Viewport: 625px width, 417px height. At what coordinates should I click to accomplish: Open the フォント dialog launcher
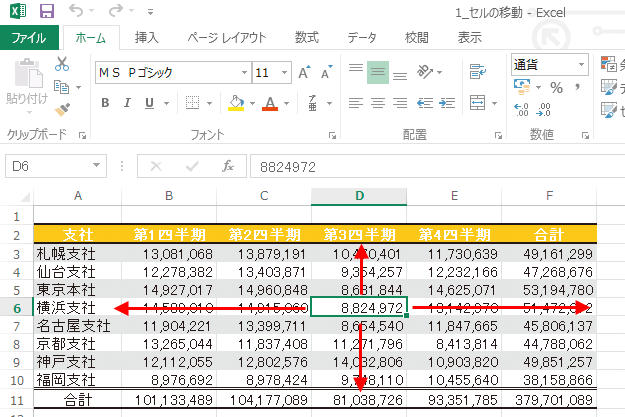(x=332, y=136)
